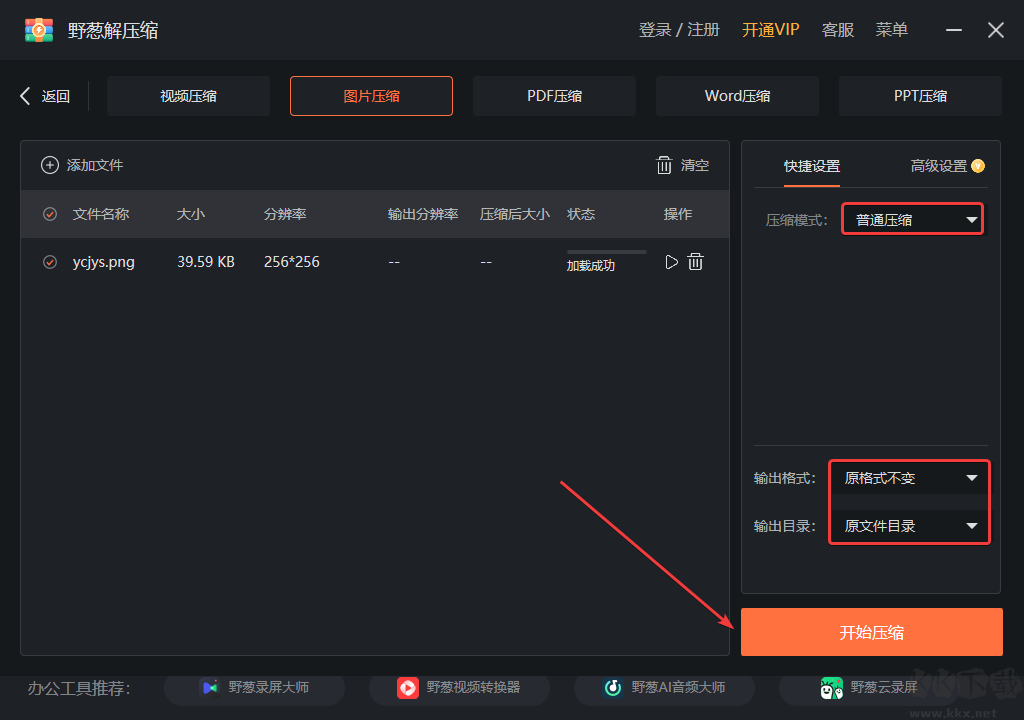Click the 登录/注册 link

pyautogui.click(x=679, y=29)
